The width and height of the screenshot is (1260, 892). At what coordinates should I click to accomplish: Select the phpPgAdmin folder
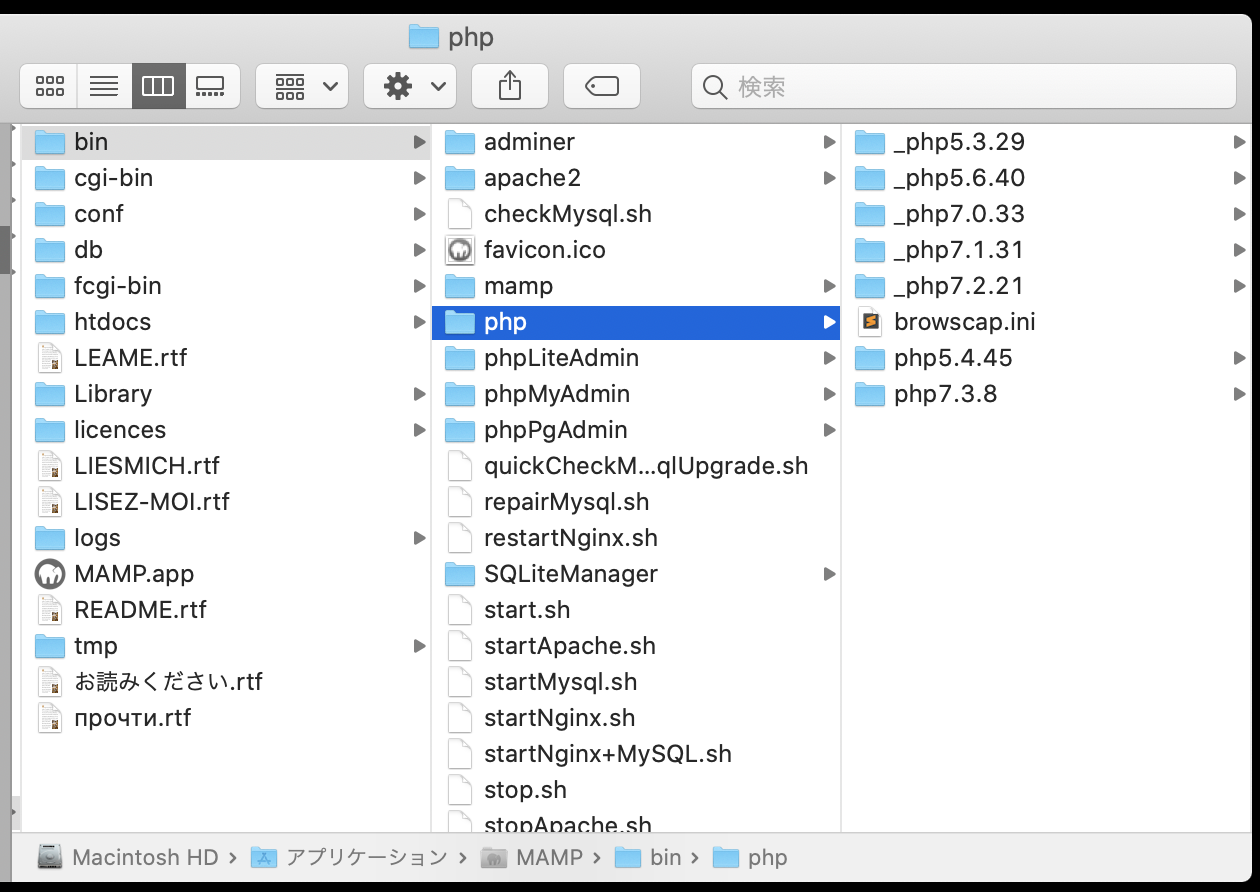636,430
